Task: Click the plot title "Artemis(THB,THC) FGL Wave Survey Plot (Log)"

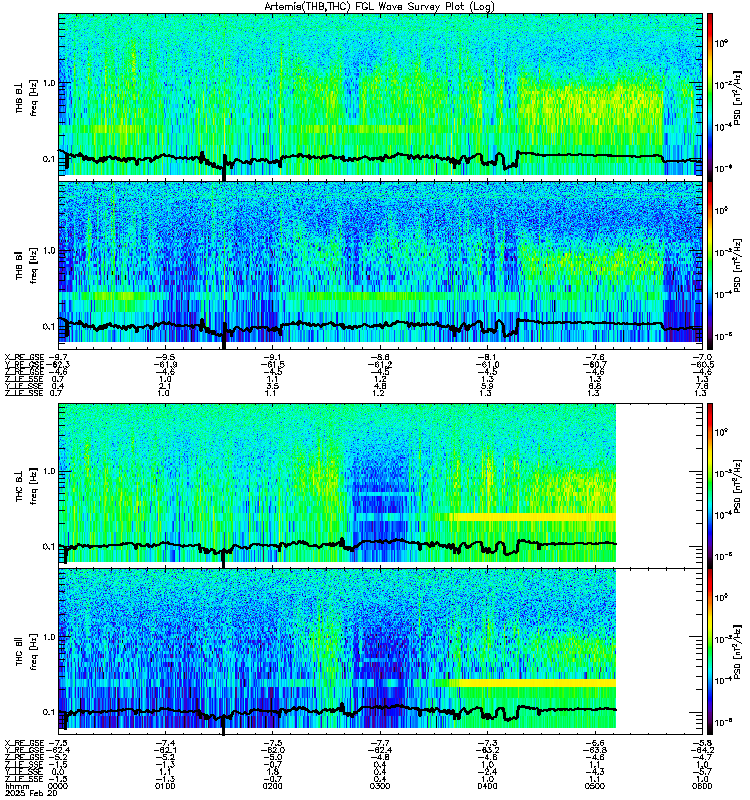Action: pyautogui.click(x=379, y=7)
